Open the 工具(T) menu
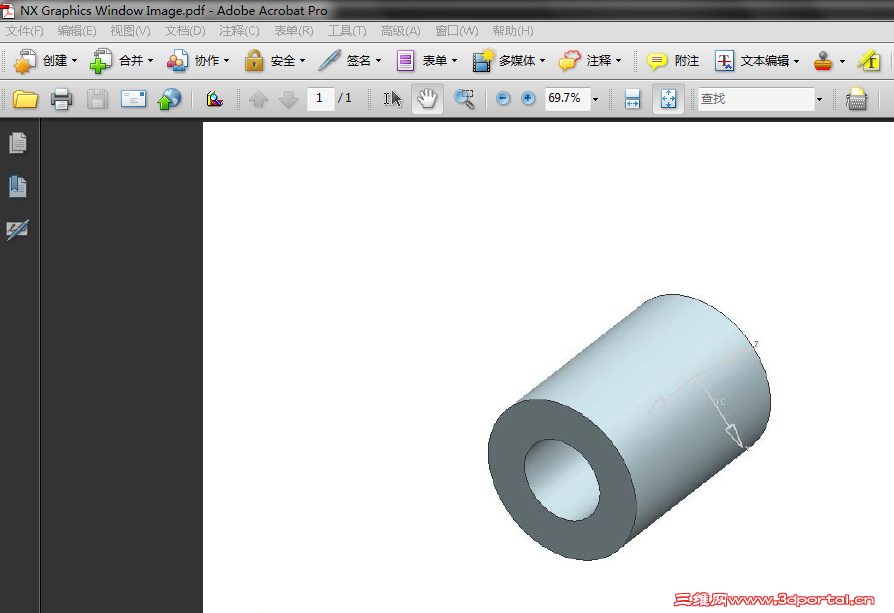Image resolution: width=894 pixels, height=613 pixels. [x=347, y=31]
